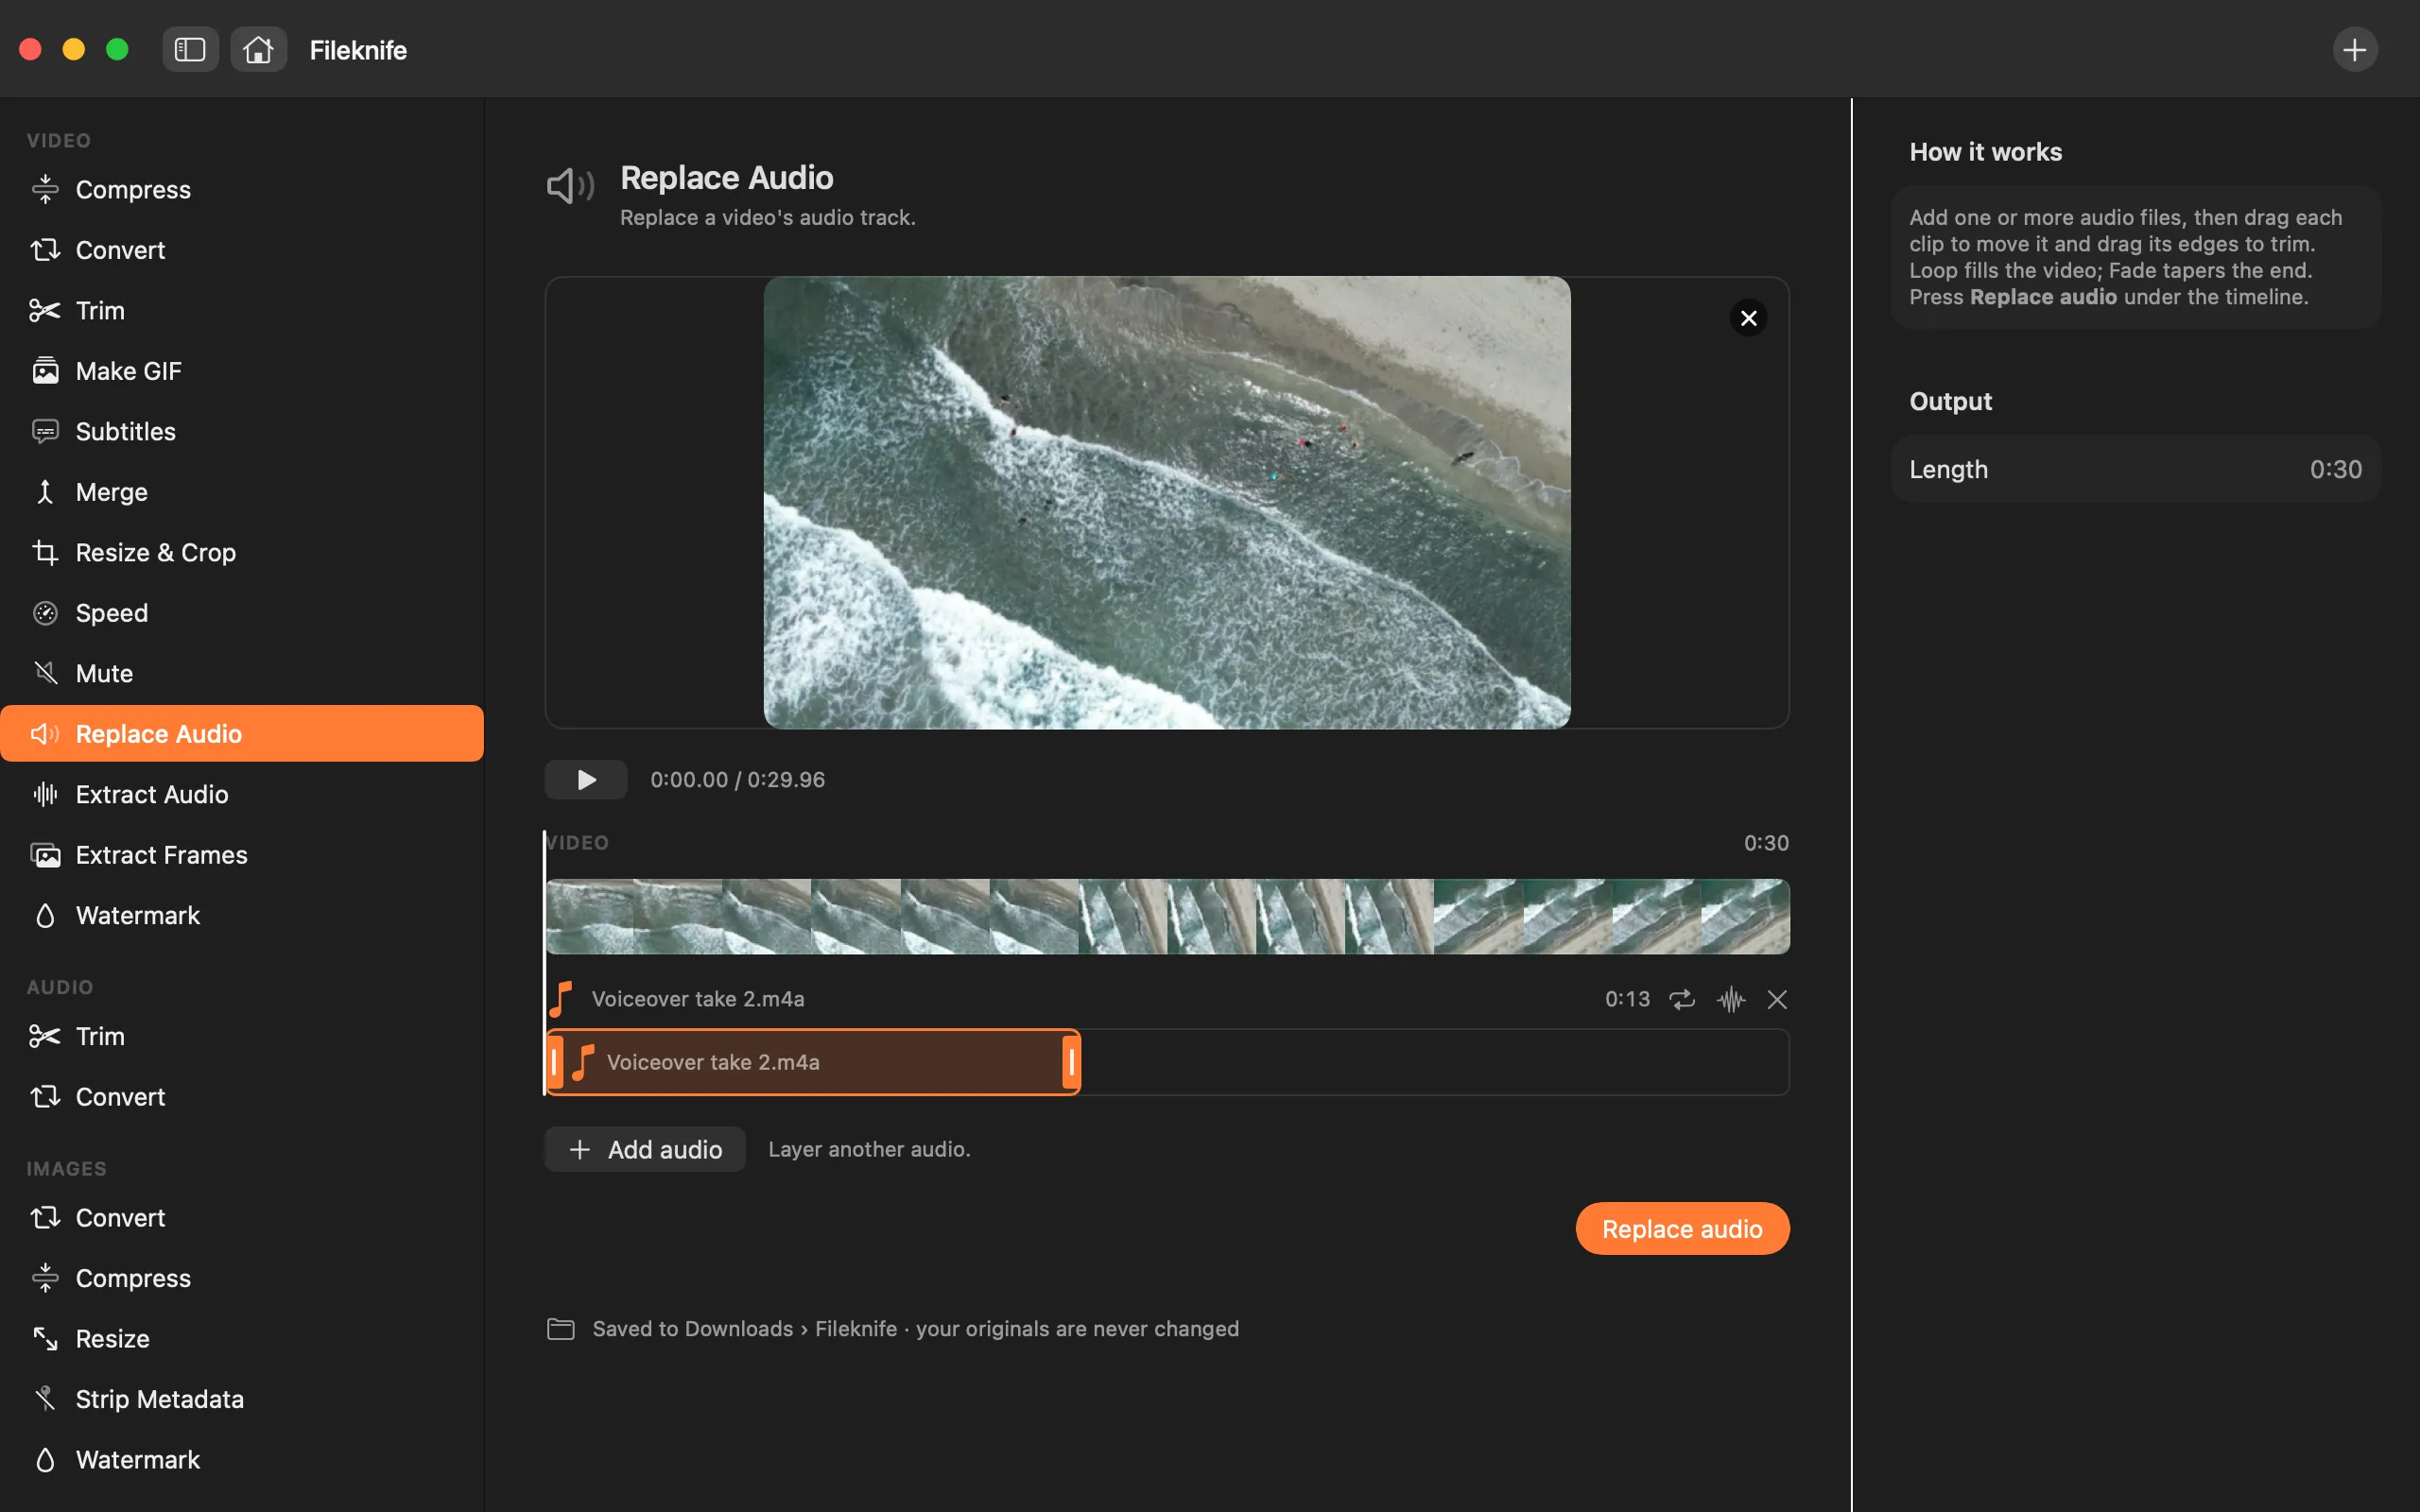
Task: Click the Length 0:30 output row
Action: click(x=2135, y=469)
